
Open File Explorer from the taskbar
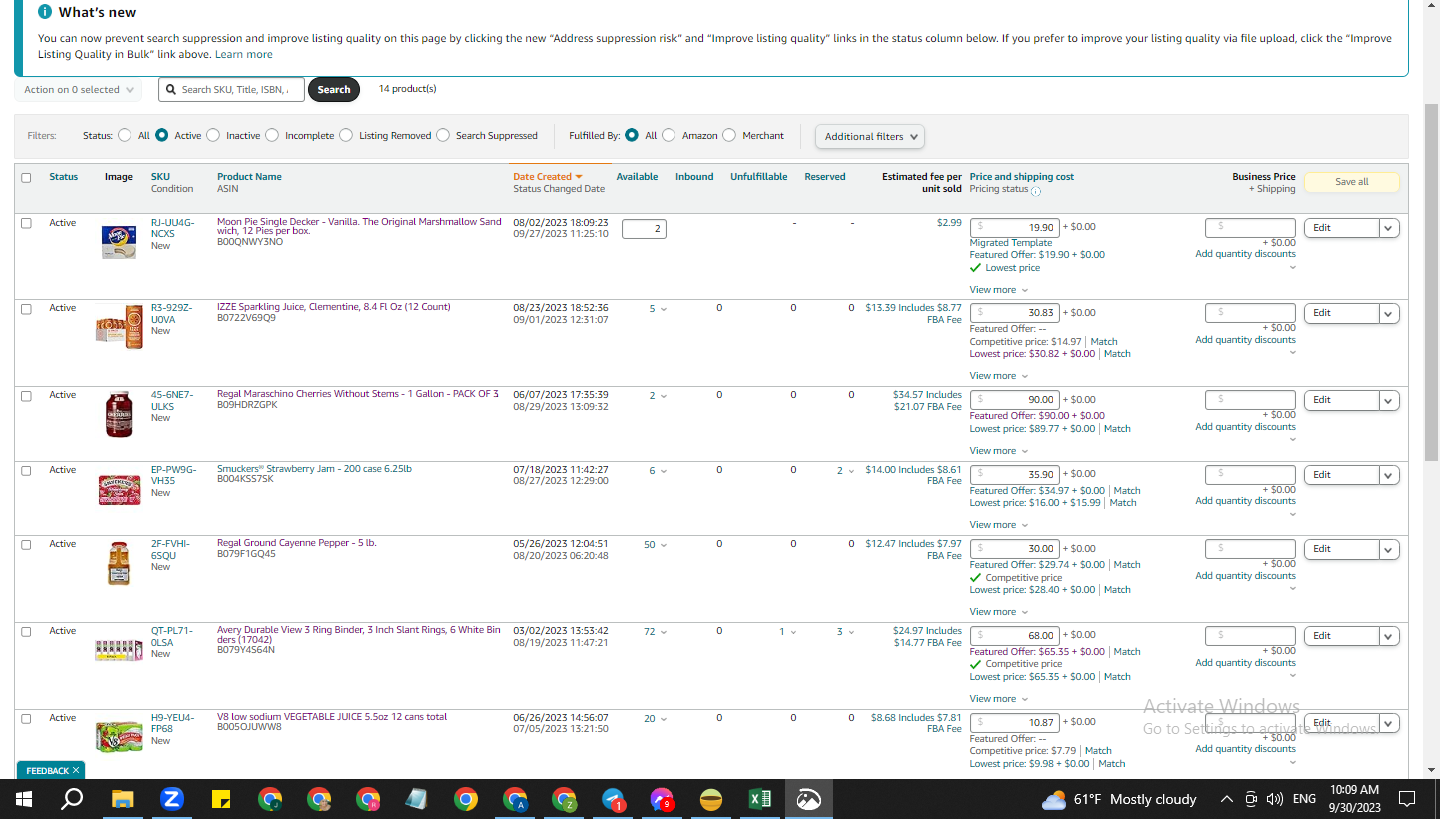pyautogui.click(x=122, y=799)
